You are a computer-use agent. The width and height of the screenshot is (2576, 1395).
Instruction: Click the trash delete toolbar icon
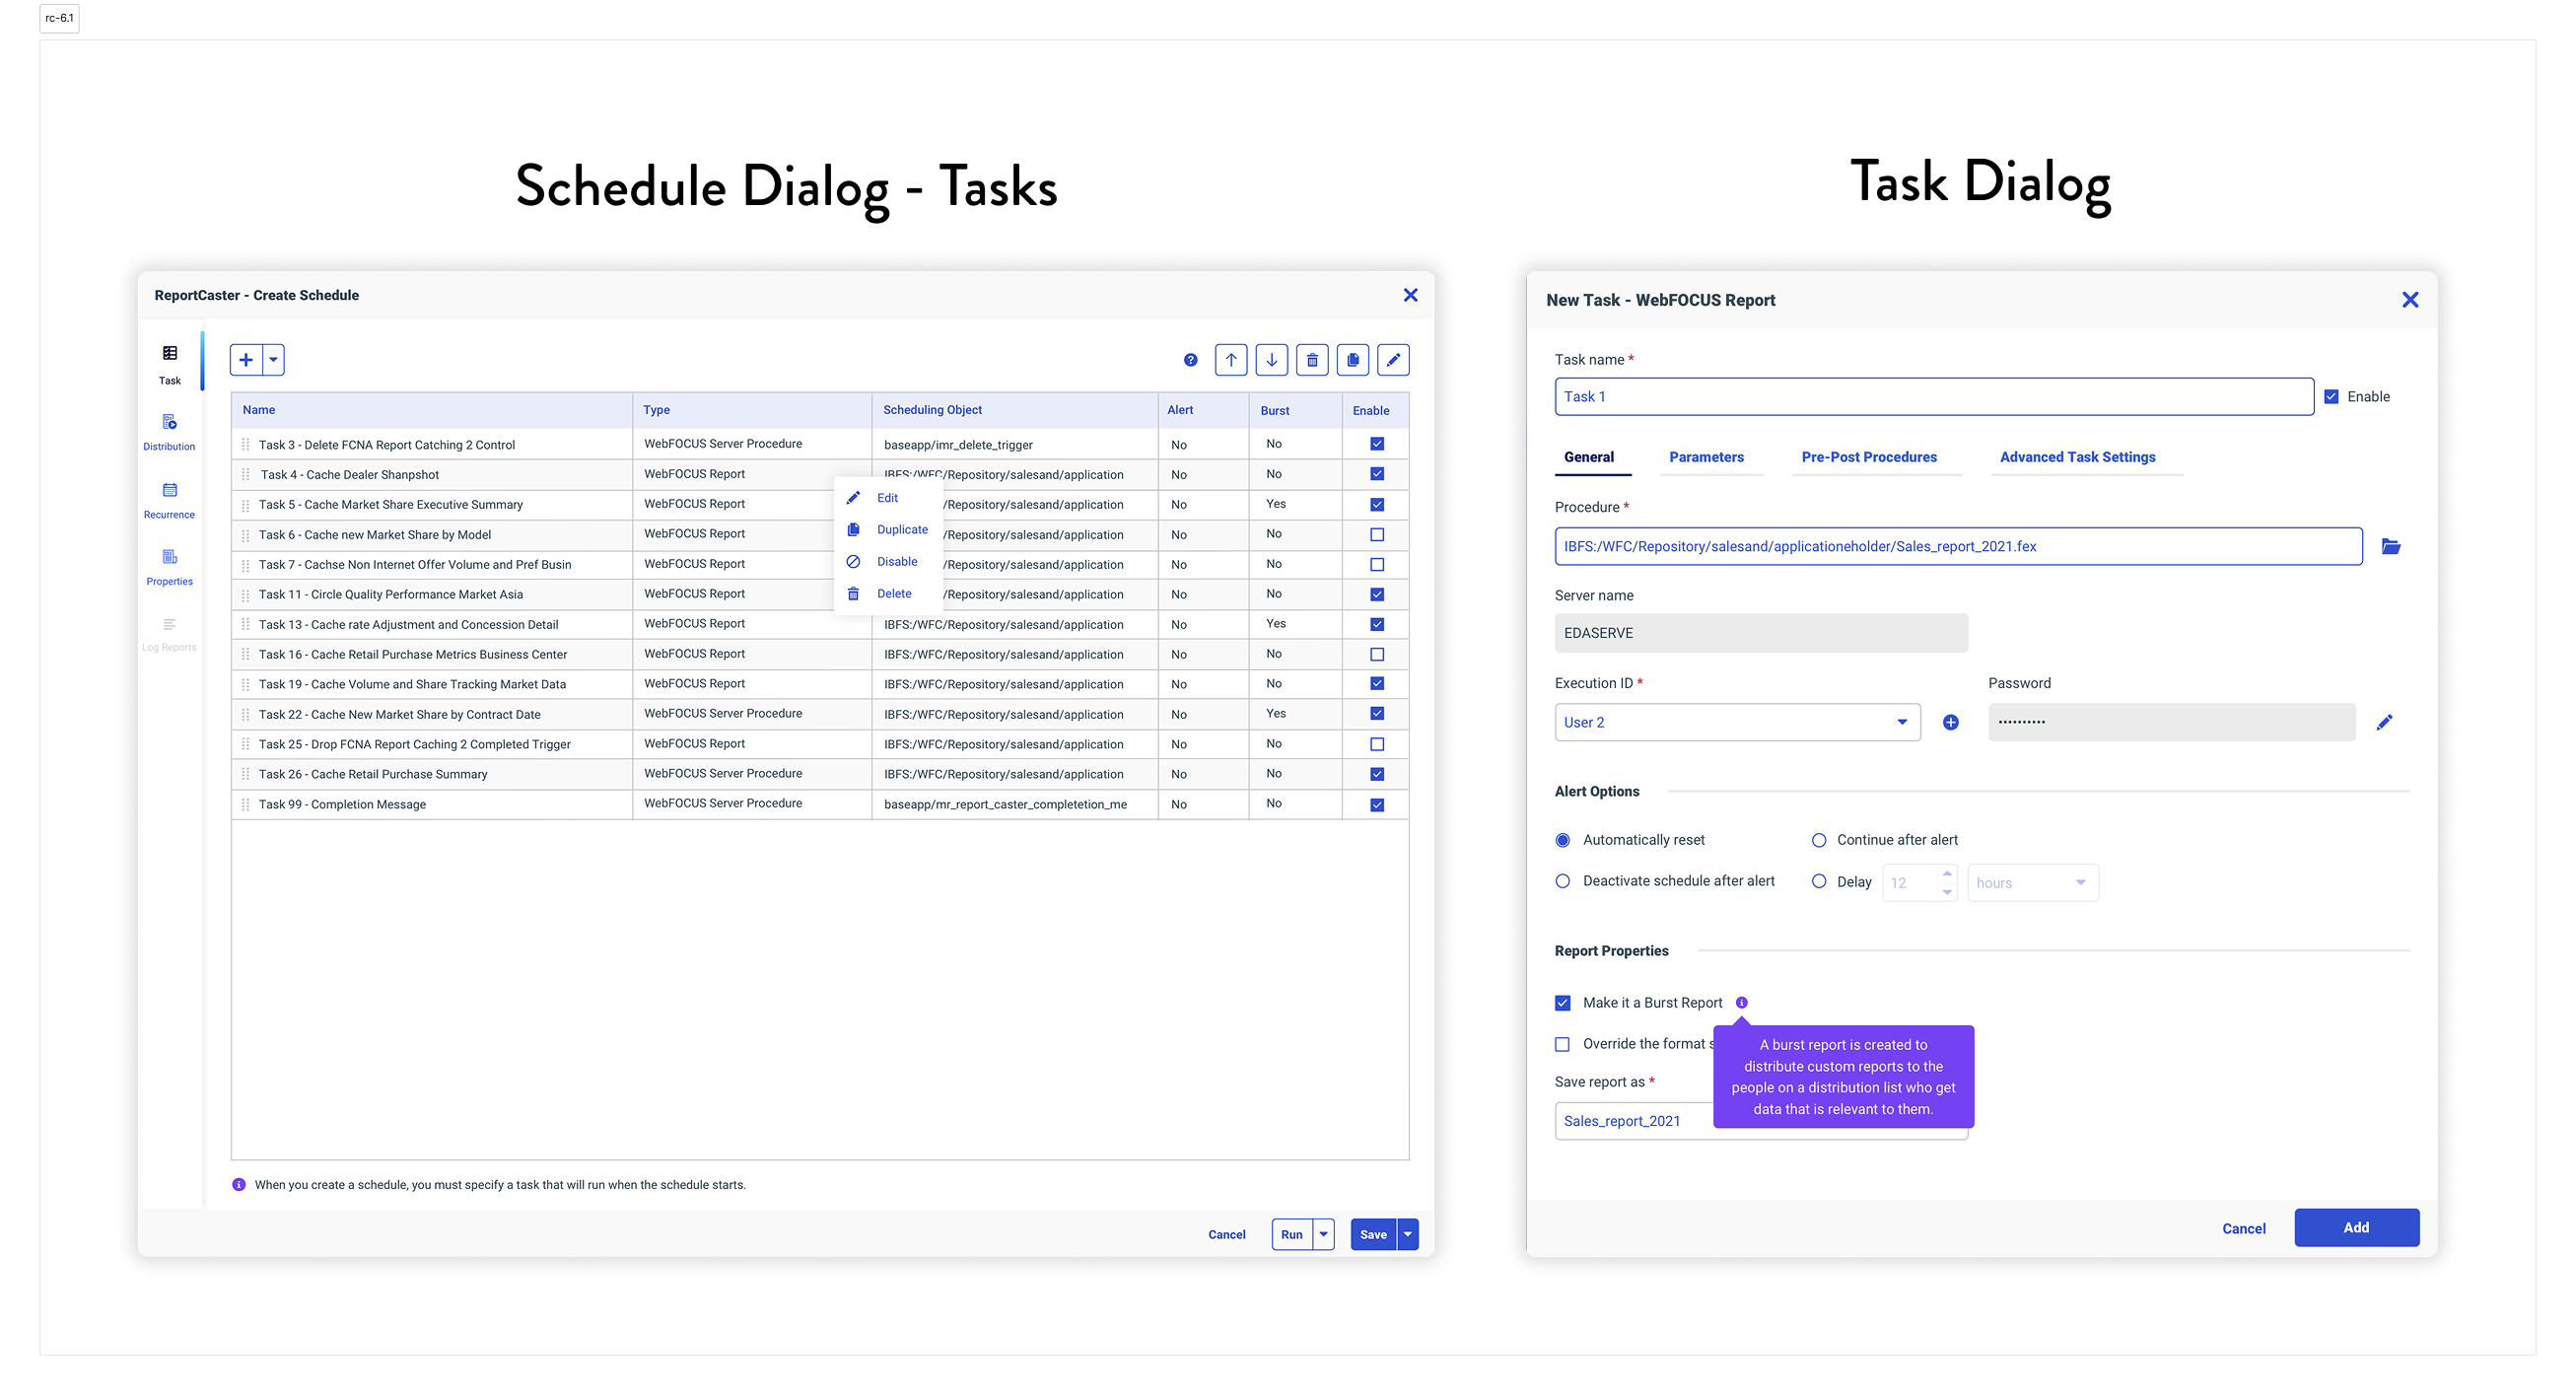tap(1312, 360)
